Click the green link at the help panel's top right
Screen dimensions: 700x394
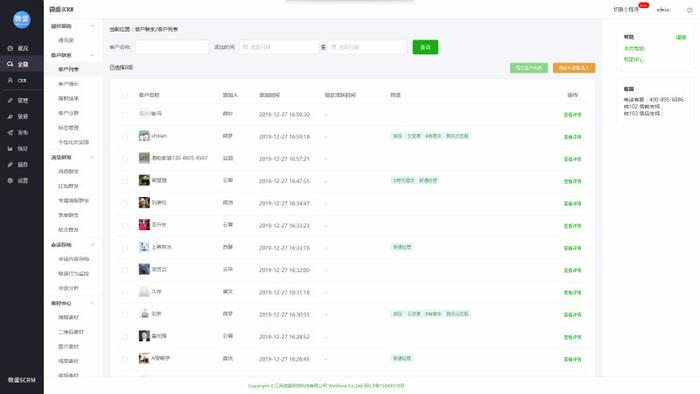[681, 37]
